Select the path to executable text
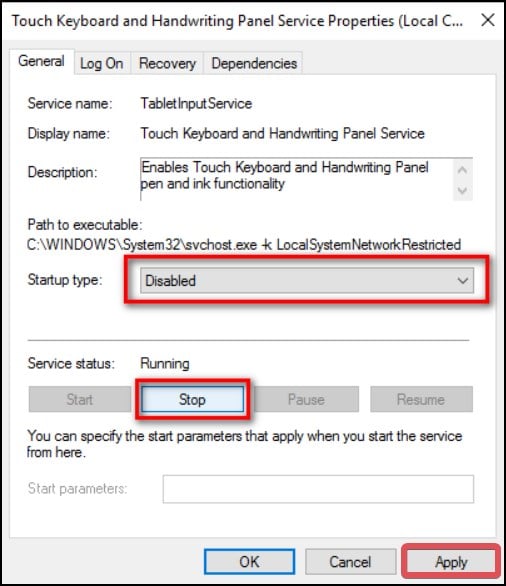This screenshot has height=586, width=506. pos(244,245)
